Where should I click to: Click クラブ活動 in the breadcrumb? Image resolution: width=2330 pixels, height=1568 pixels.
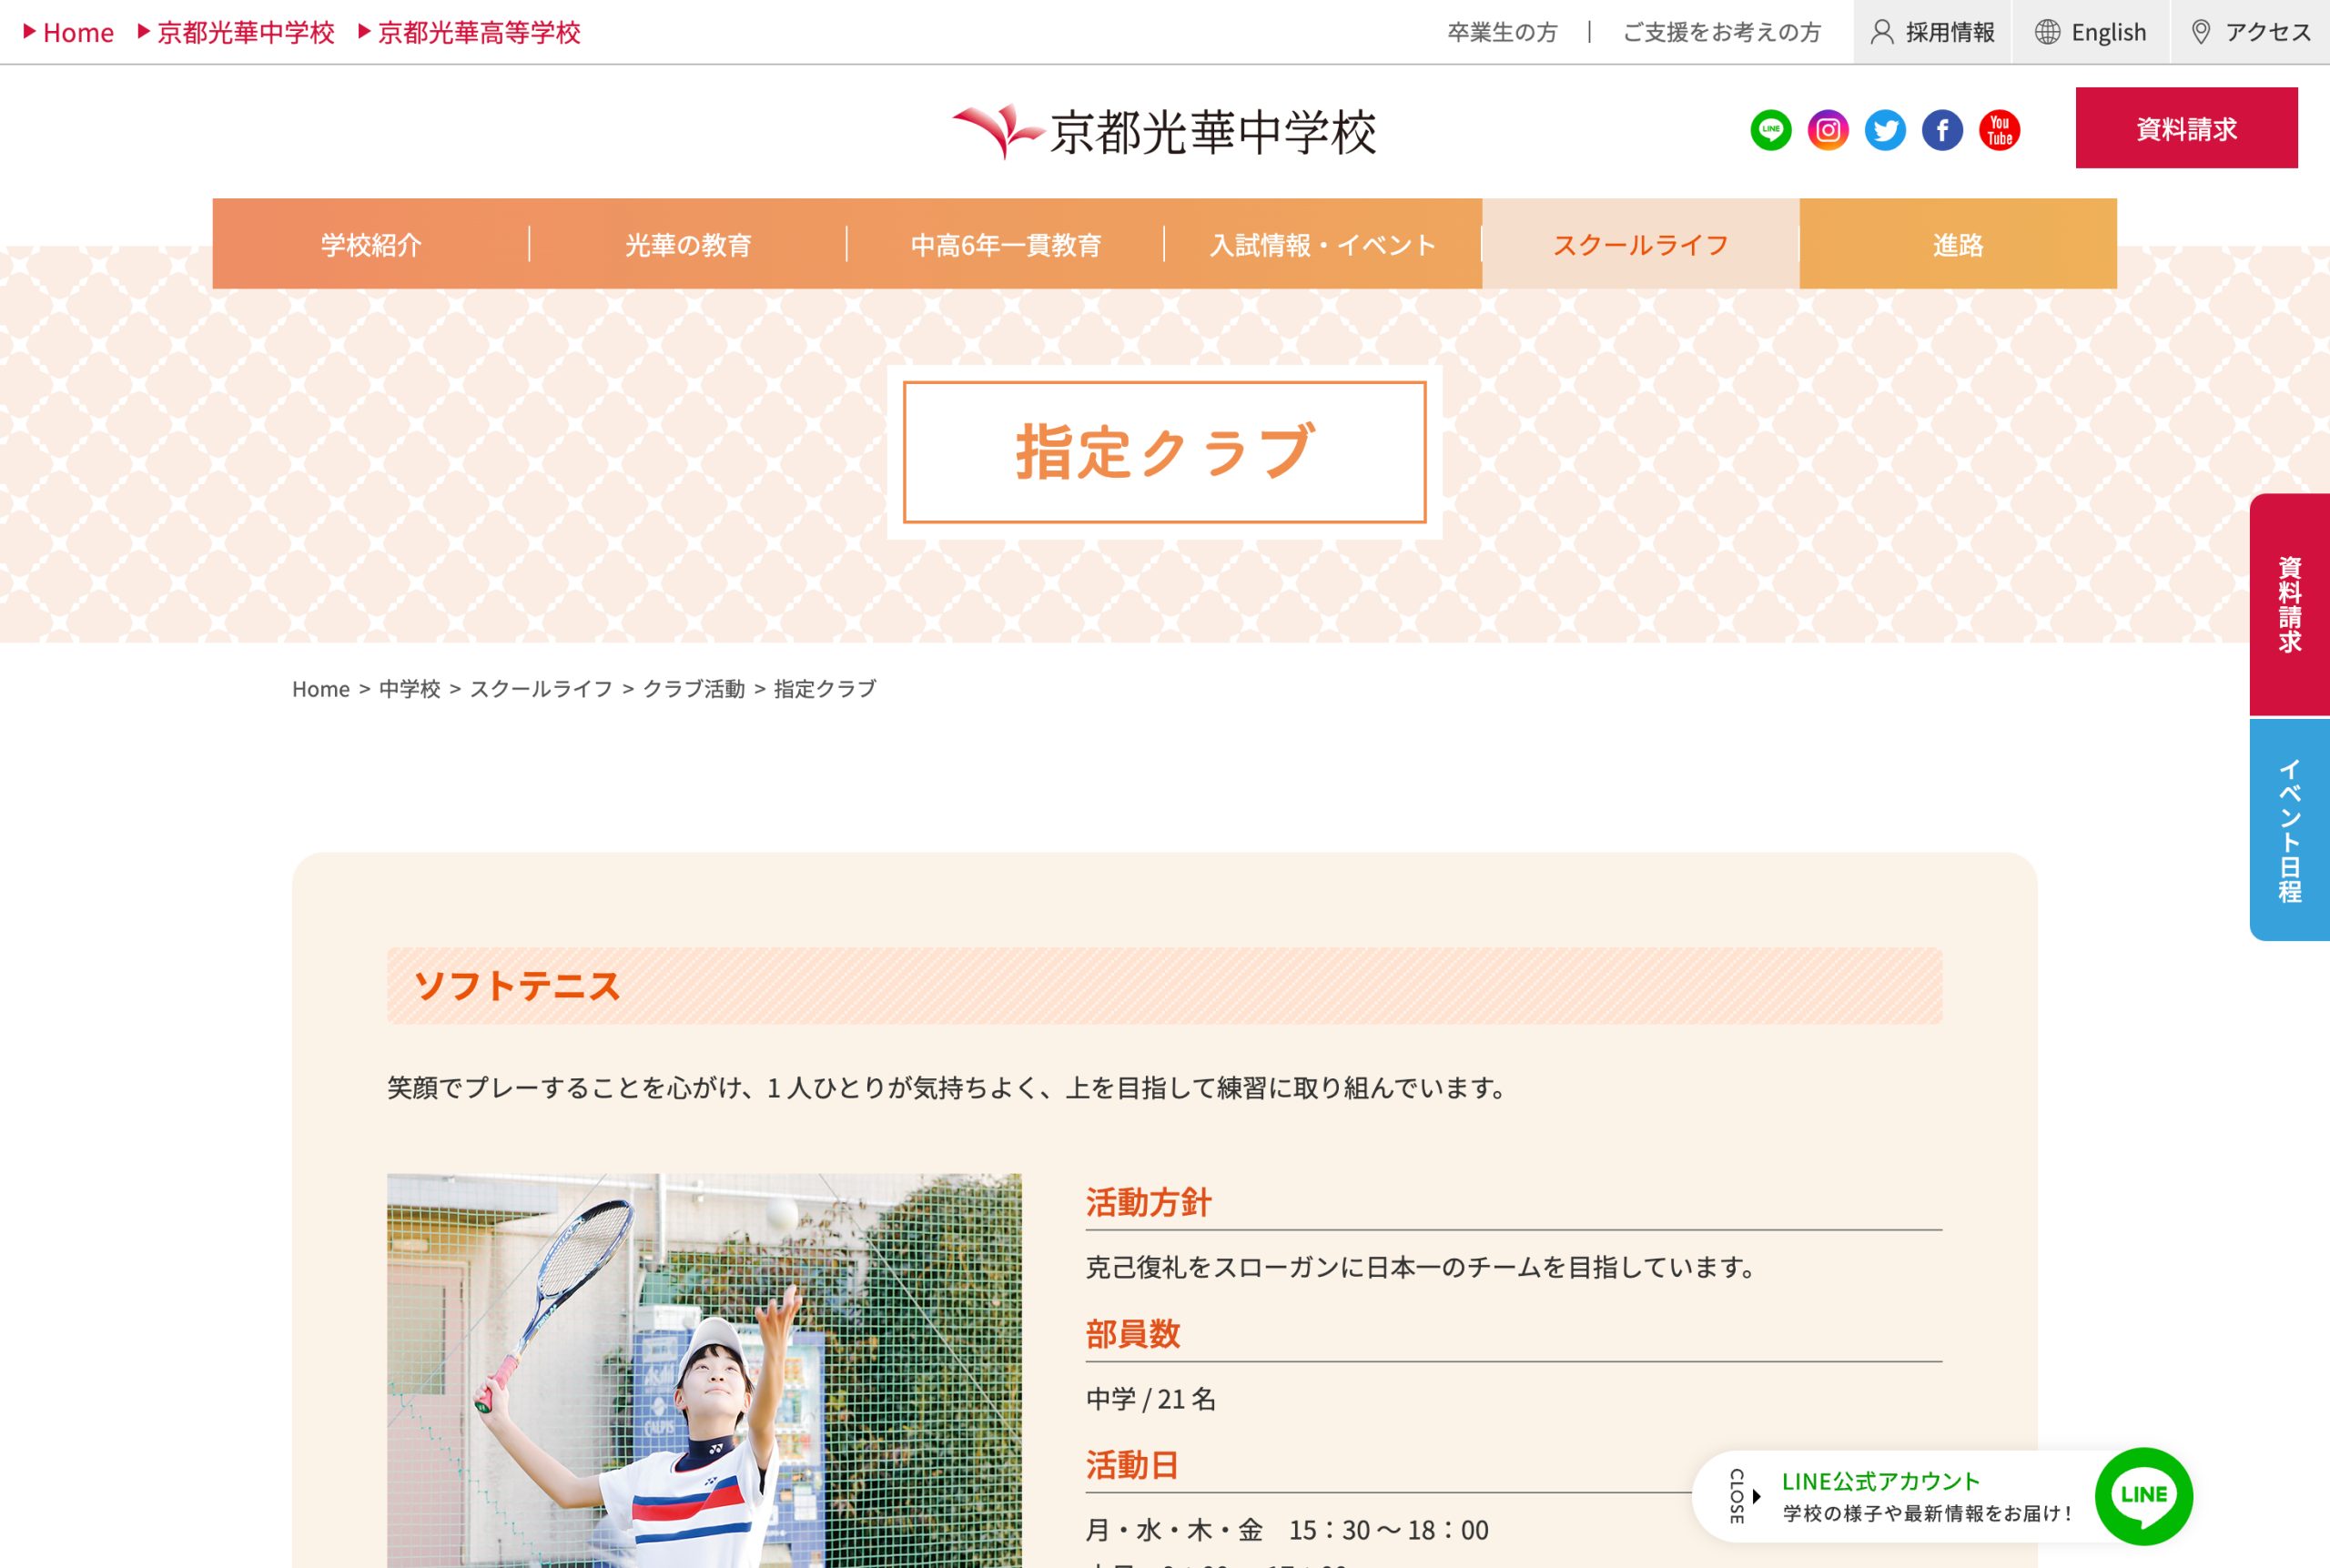pyautogui.click(x=693, y=689)
